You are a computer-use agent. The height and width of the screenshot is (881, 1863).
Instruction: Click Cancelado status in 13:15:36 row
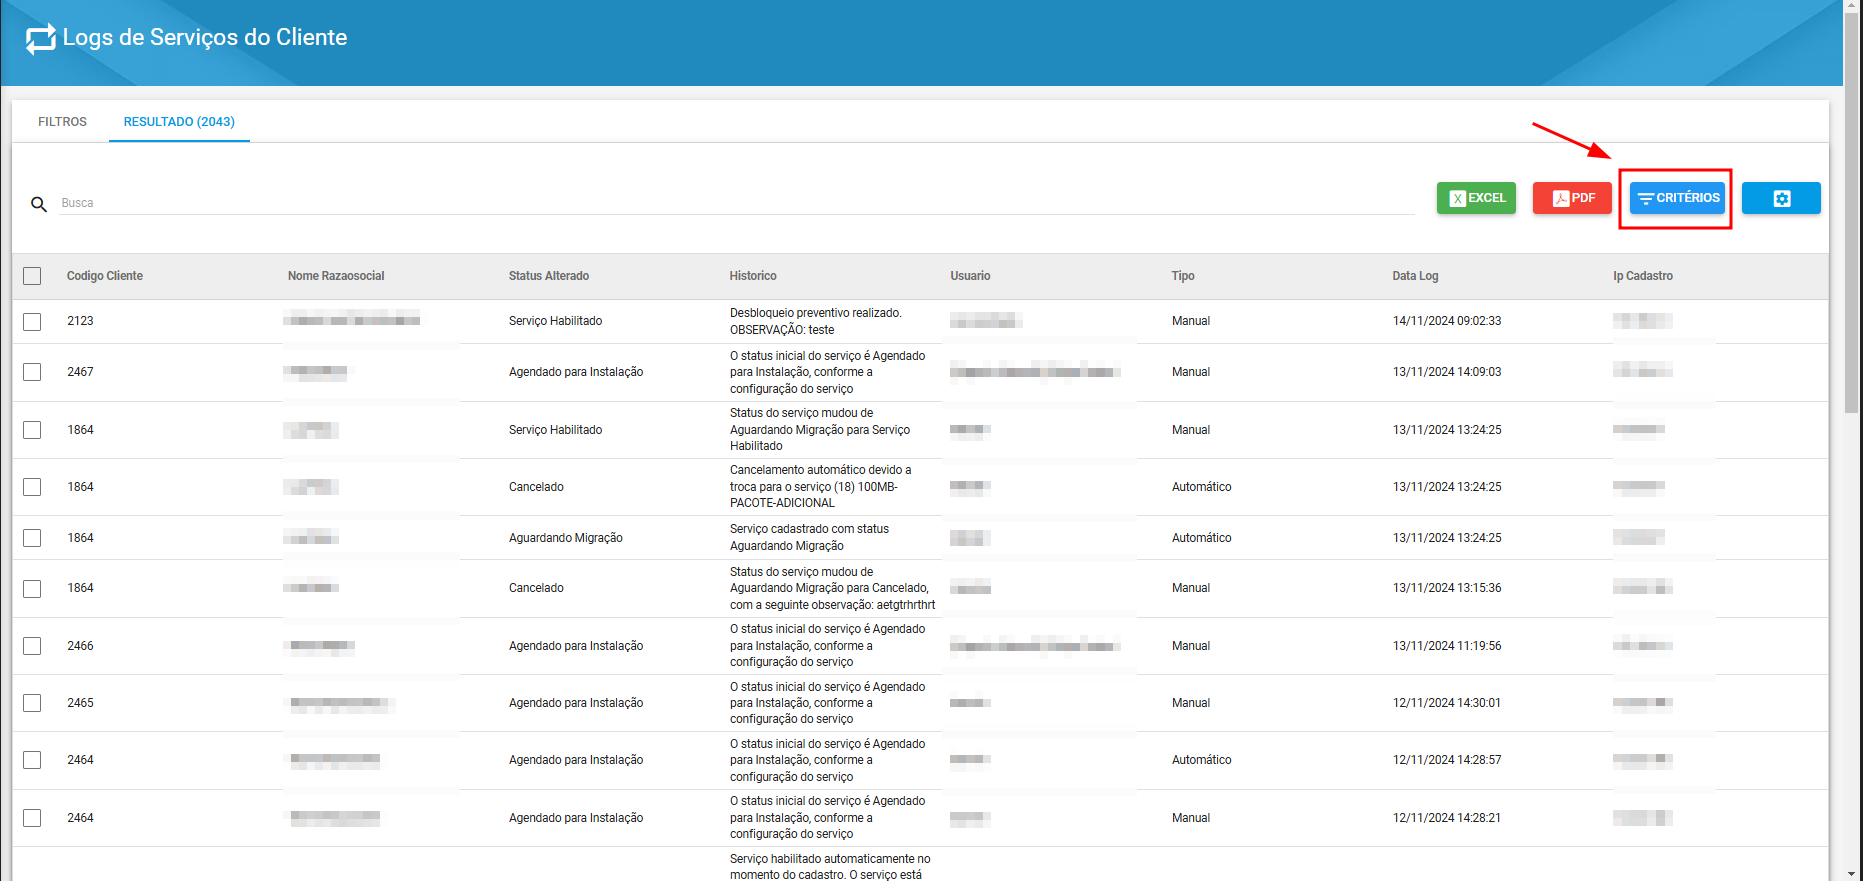tap(536, 588)
